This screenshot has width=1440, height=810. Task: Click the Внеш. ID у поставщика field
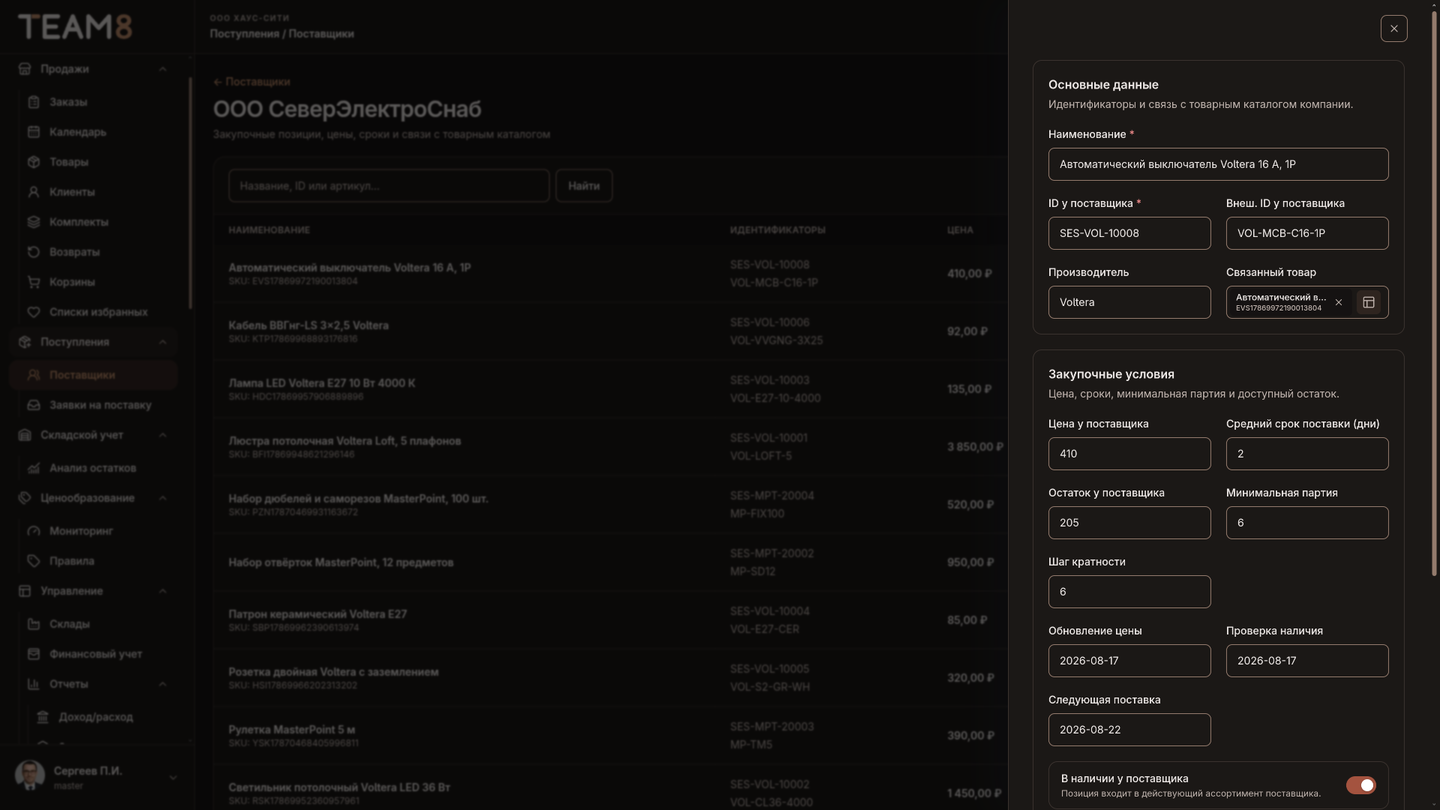coord(1307,233)
